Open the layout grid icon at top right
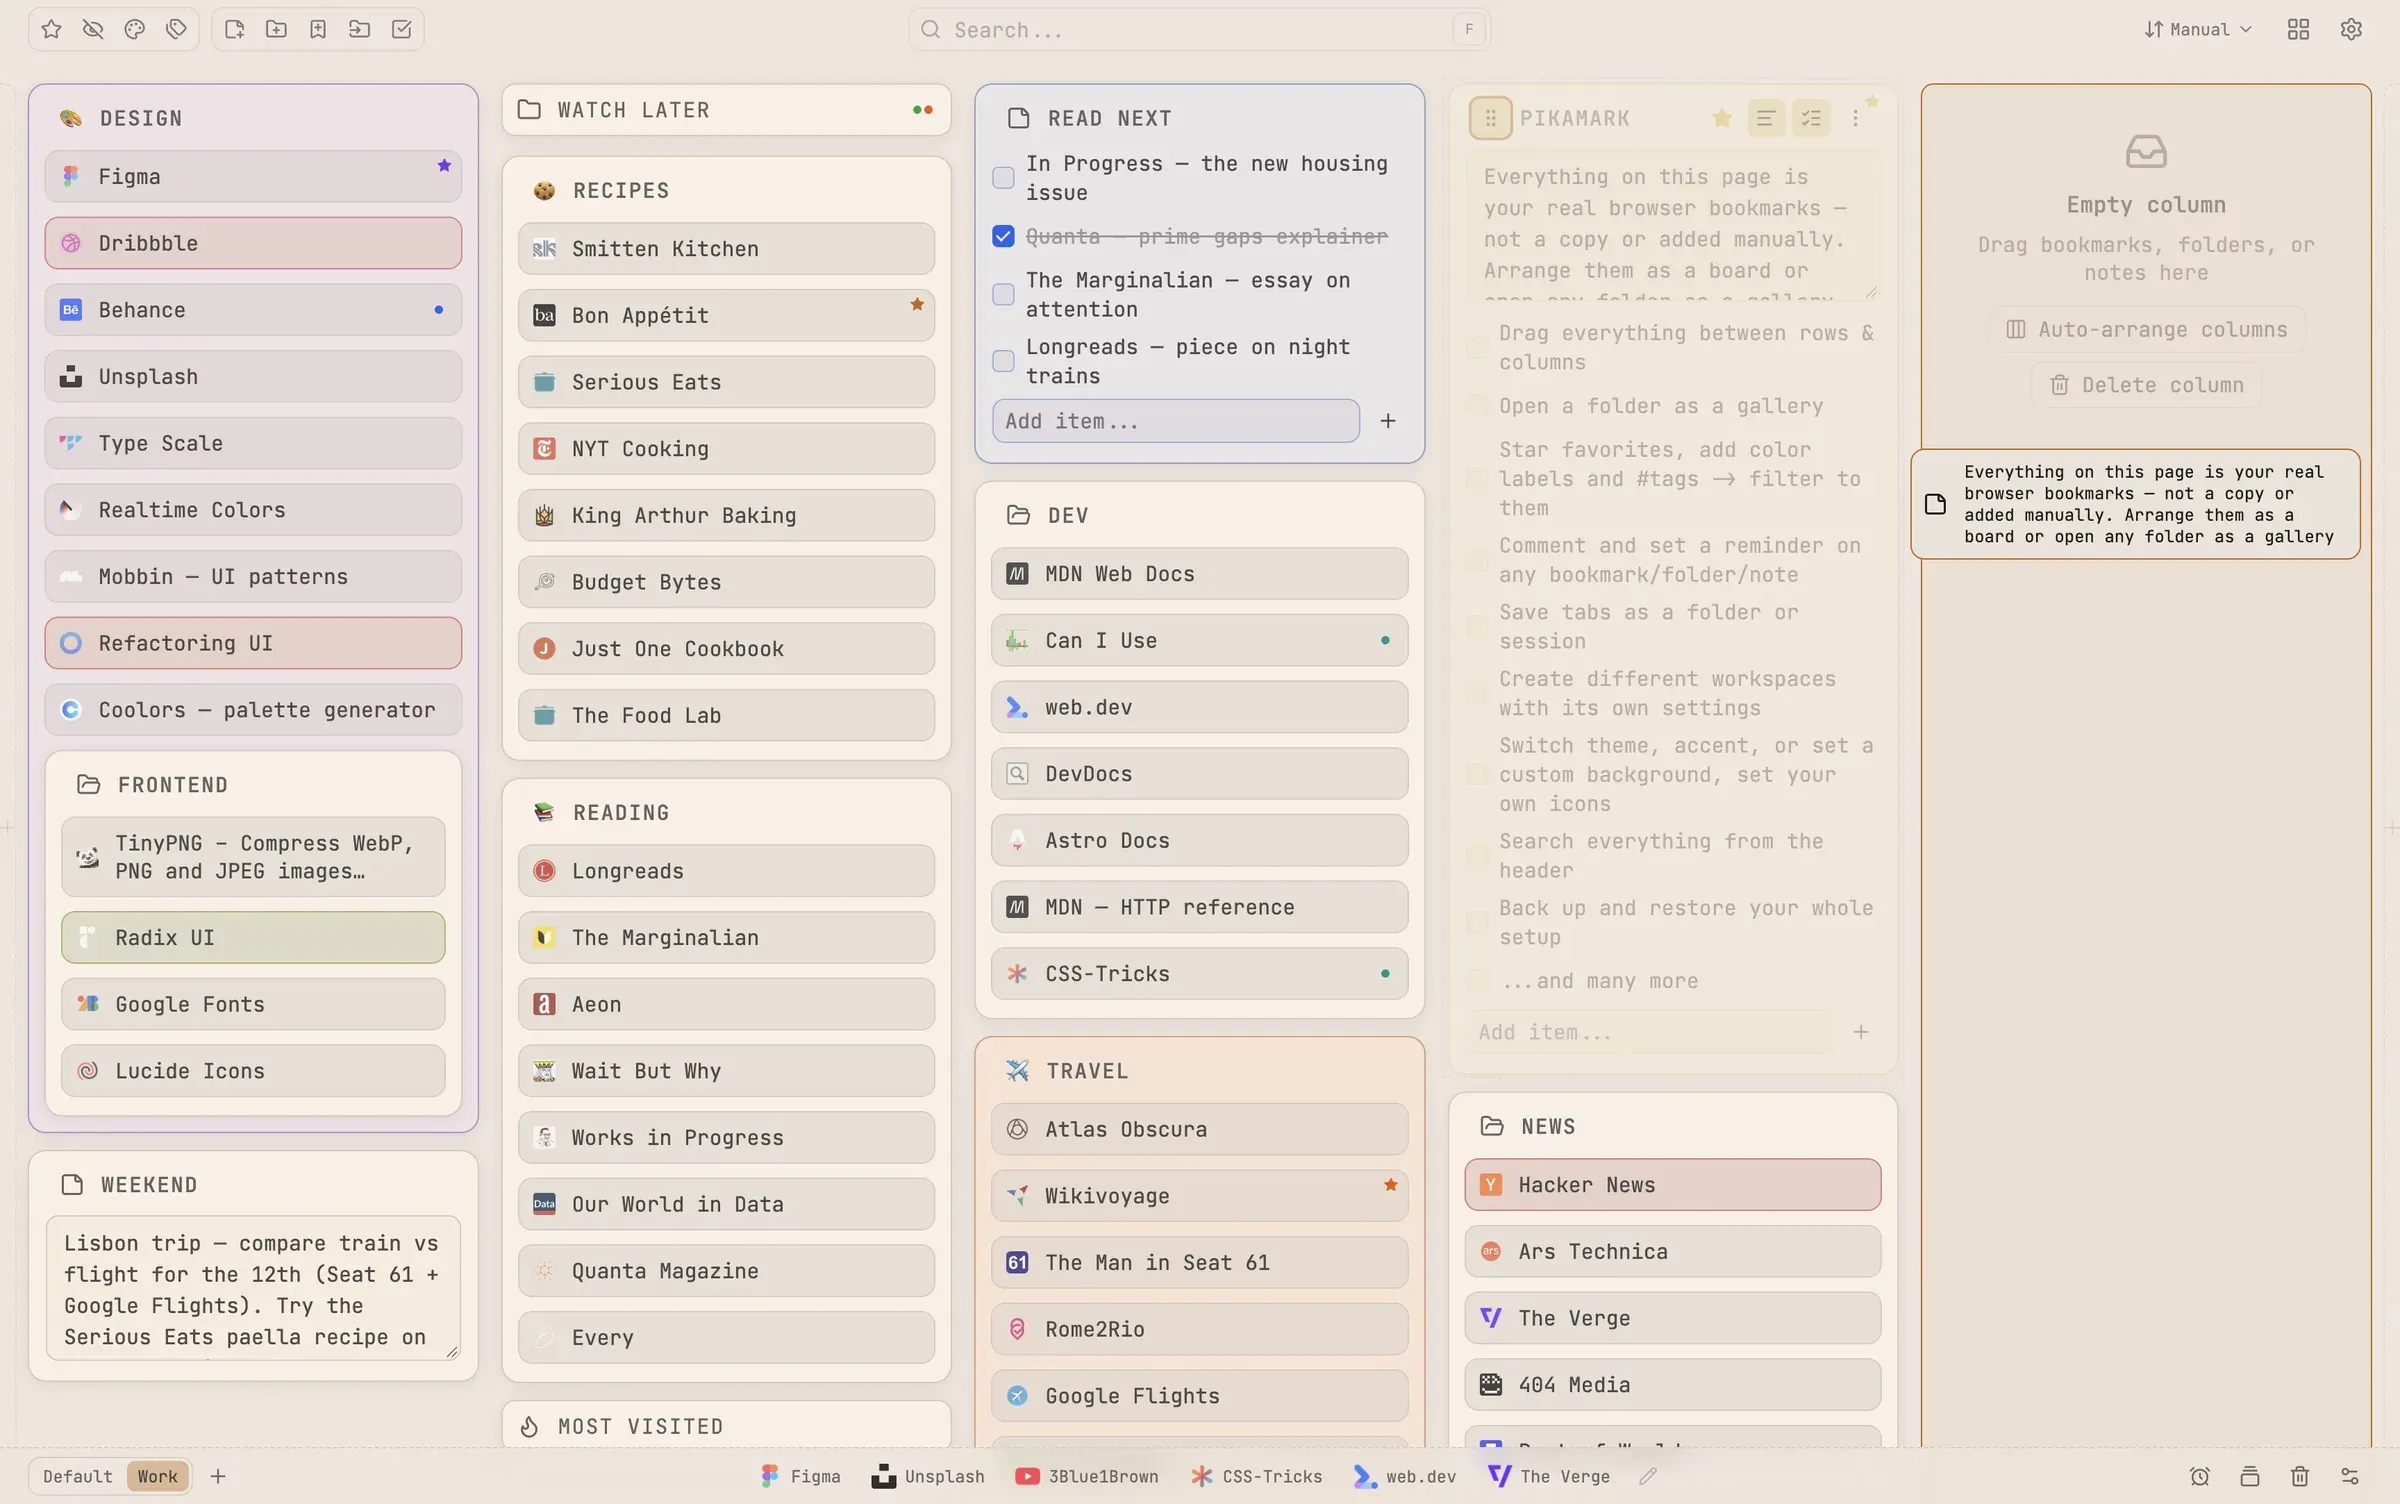2400x1504 pixels. [2298, 29]
